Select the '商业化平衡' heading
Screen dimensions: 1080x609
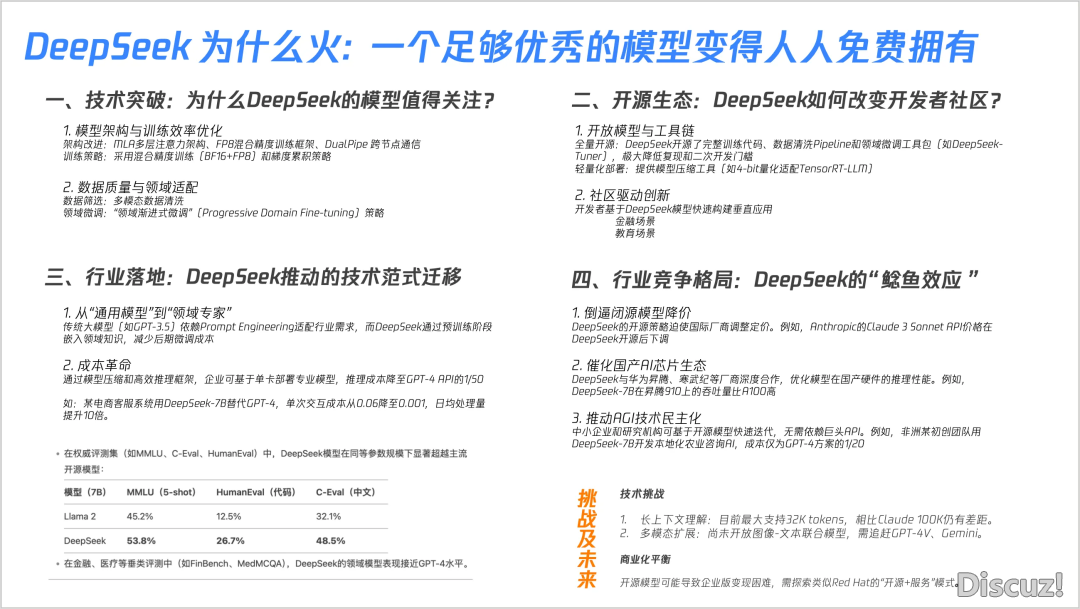pyautogui.click(x=645, y=559)
